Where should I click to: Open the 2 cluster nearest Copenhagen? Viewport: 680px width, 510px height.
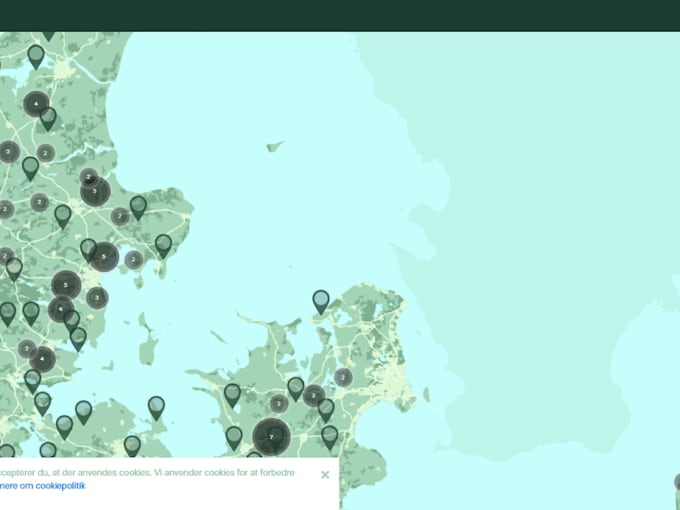[x=343, y=377]
